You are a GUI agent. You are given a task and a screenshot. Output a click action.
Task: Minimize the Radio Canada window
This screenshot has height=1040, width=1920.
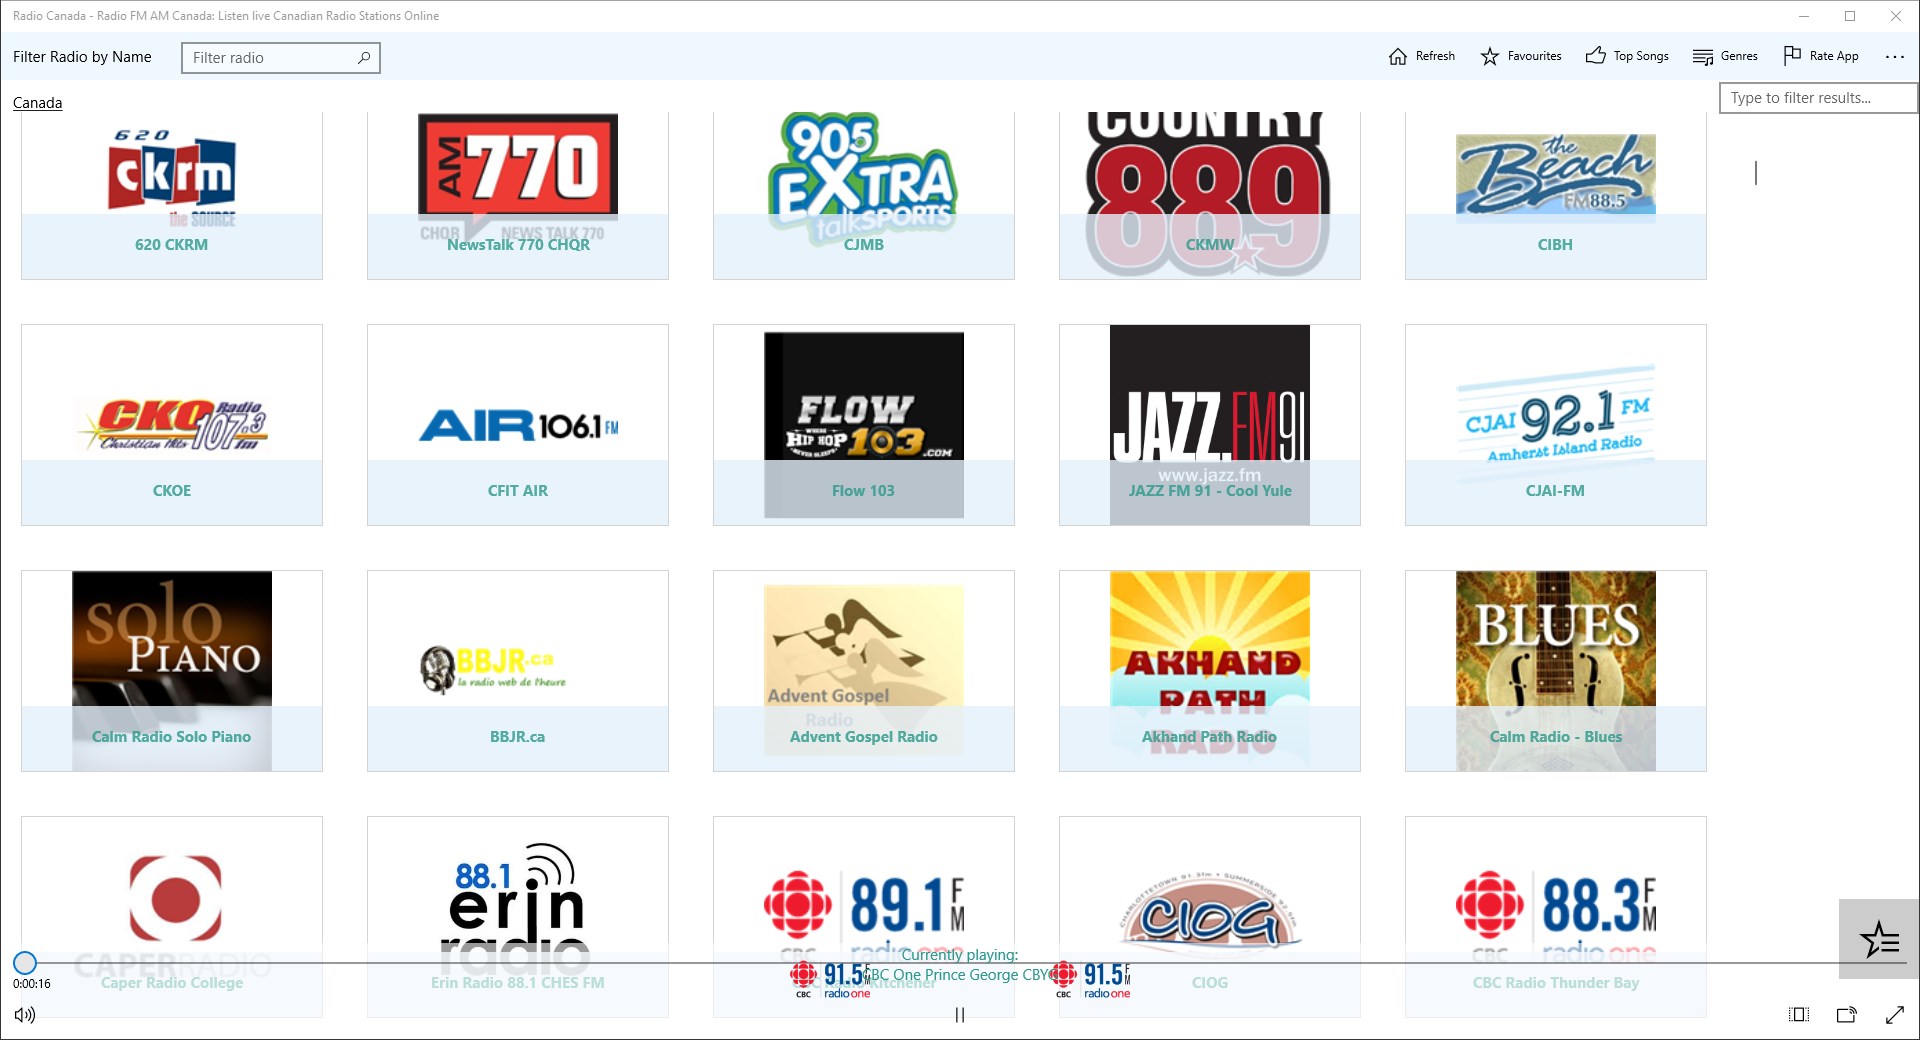(1804, 16)
